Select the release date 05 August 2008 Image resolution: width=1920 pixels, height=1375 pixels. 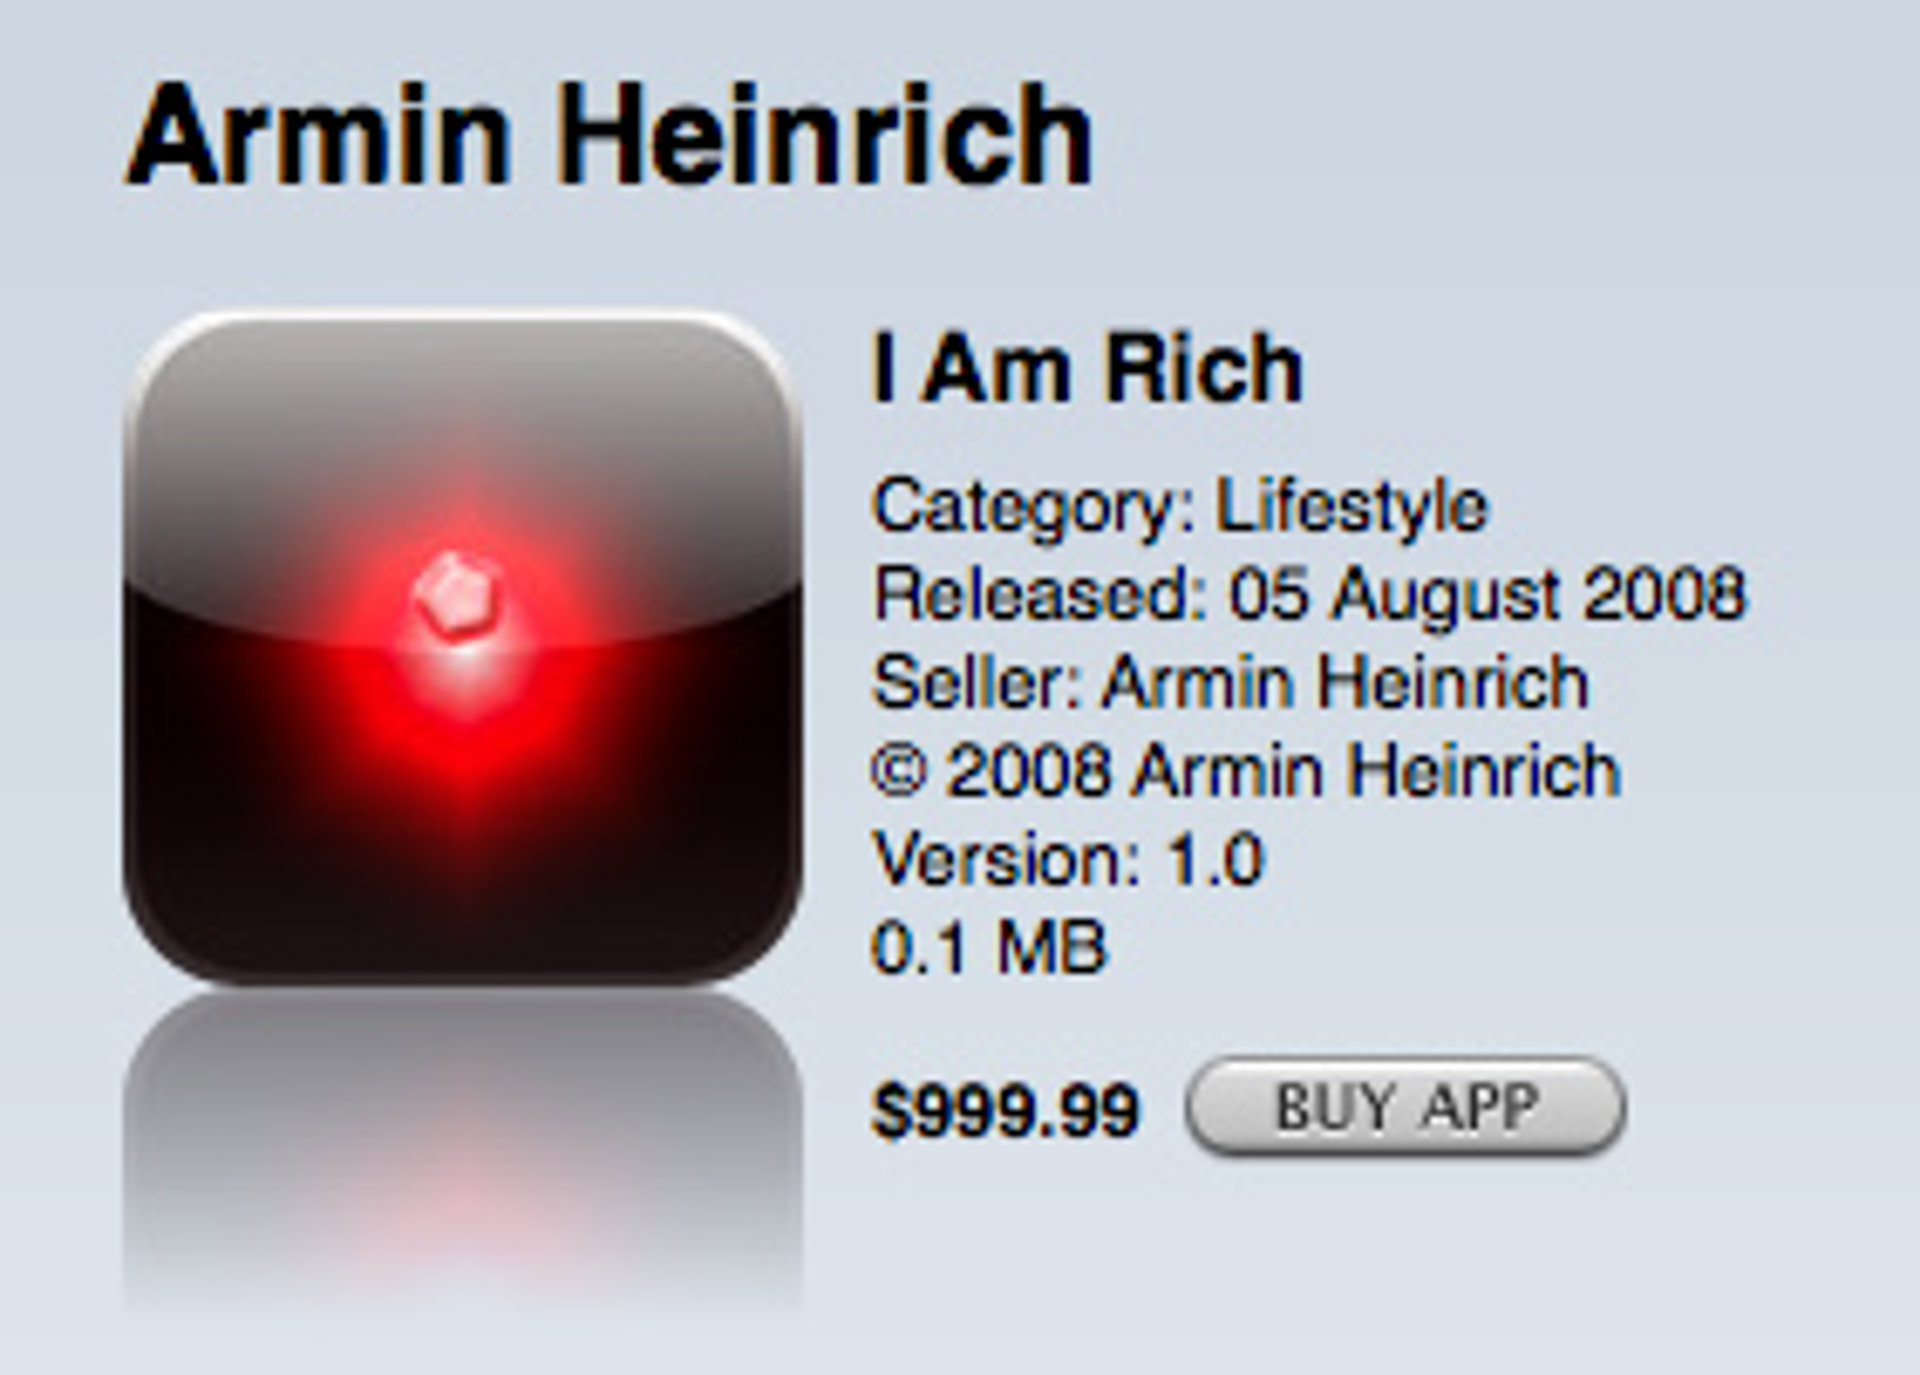tap(1487, 595)
